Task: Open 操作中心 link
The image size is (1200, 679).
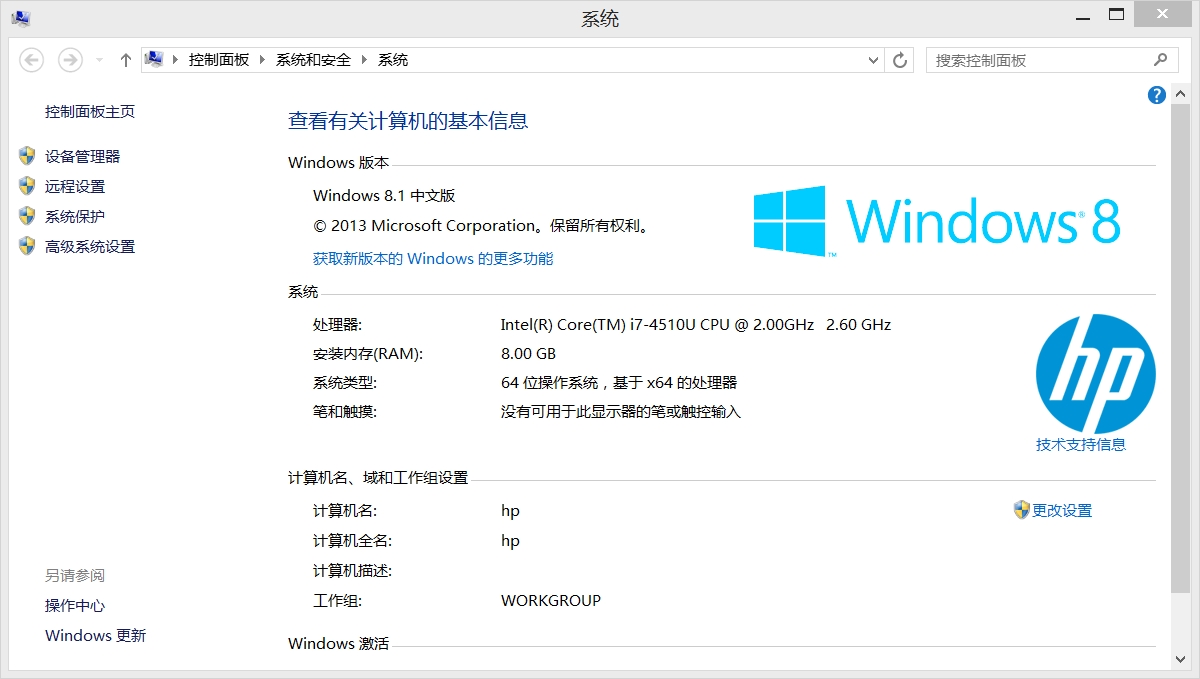Action: click(x=75, y=606)
